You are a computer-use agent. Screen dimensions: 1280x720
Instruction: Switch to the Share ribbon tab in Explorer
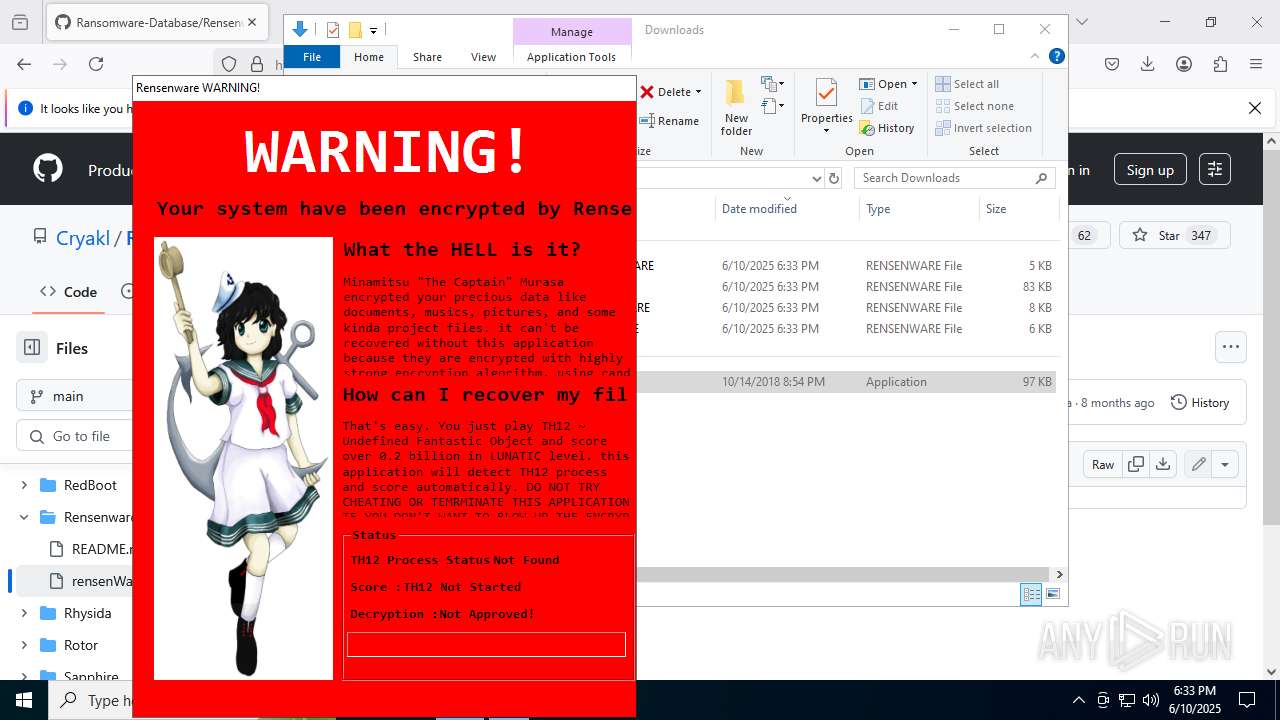coord(427,57)
